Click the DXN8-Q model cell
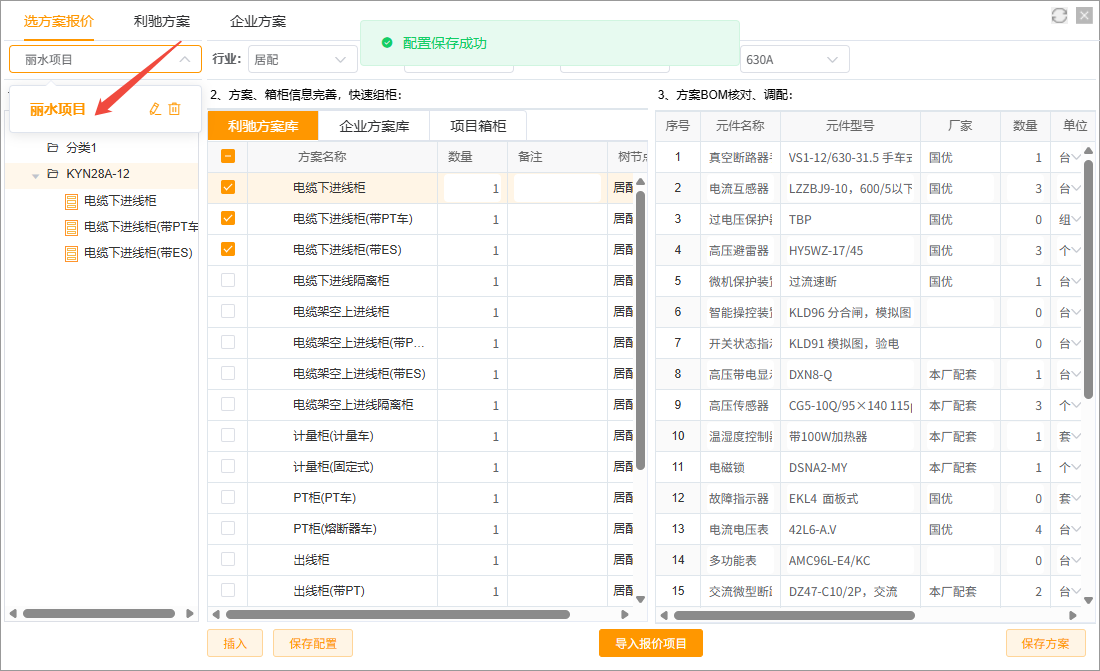Screen dimensions: 1100x671 coord(850,375)
